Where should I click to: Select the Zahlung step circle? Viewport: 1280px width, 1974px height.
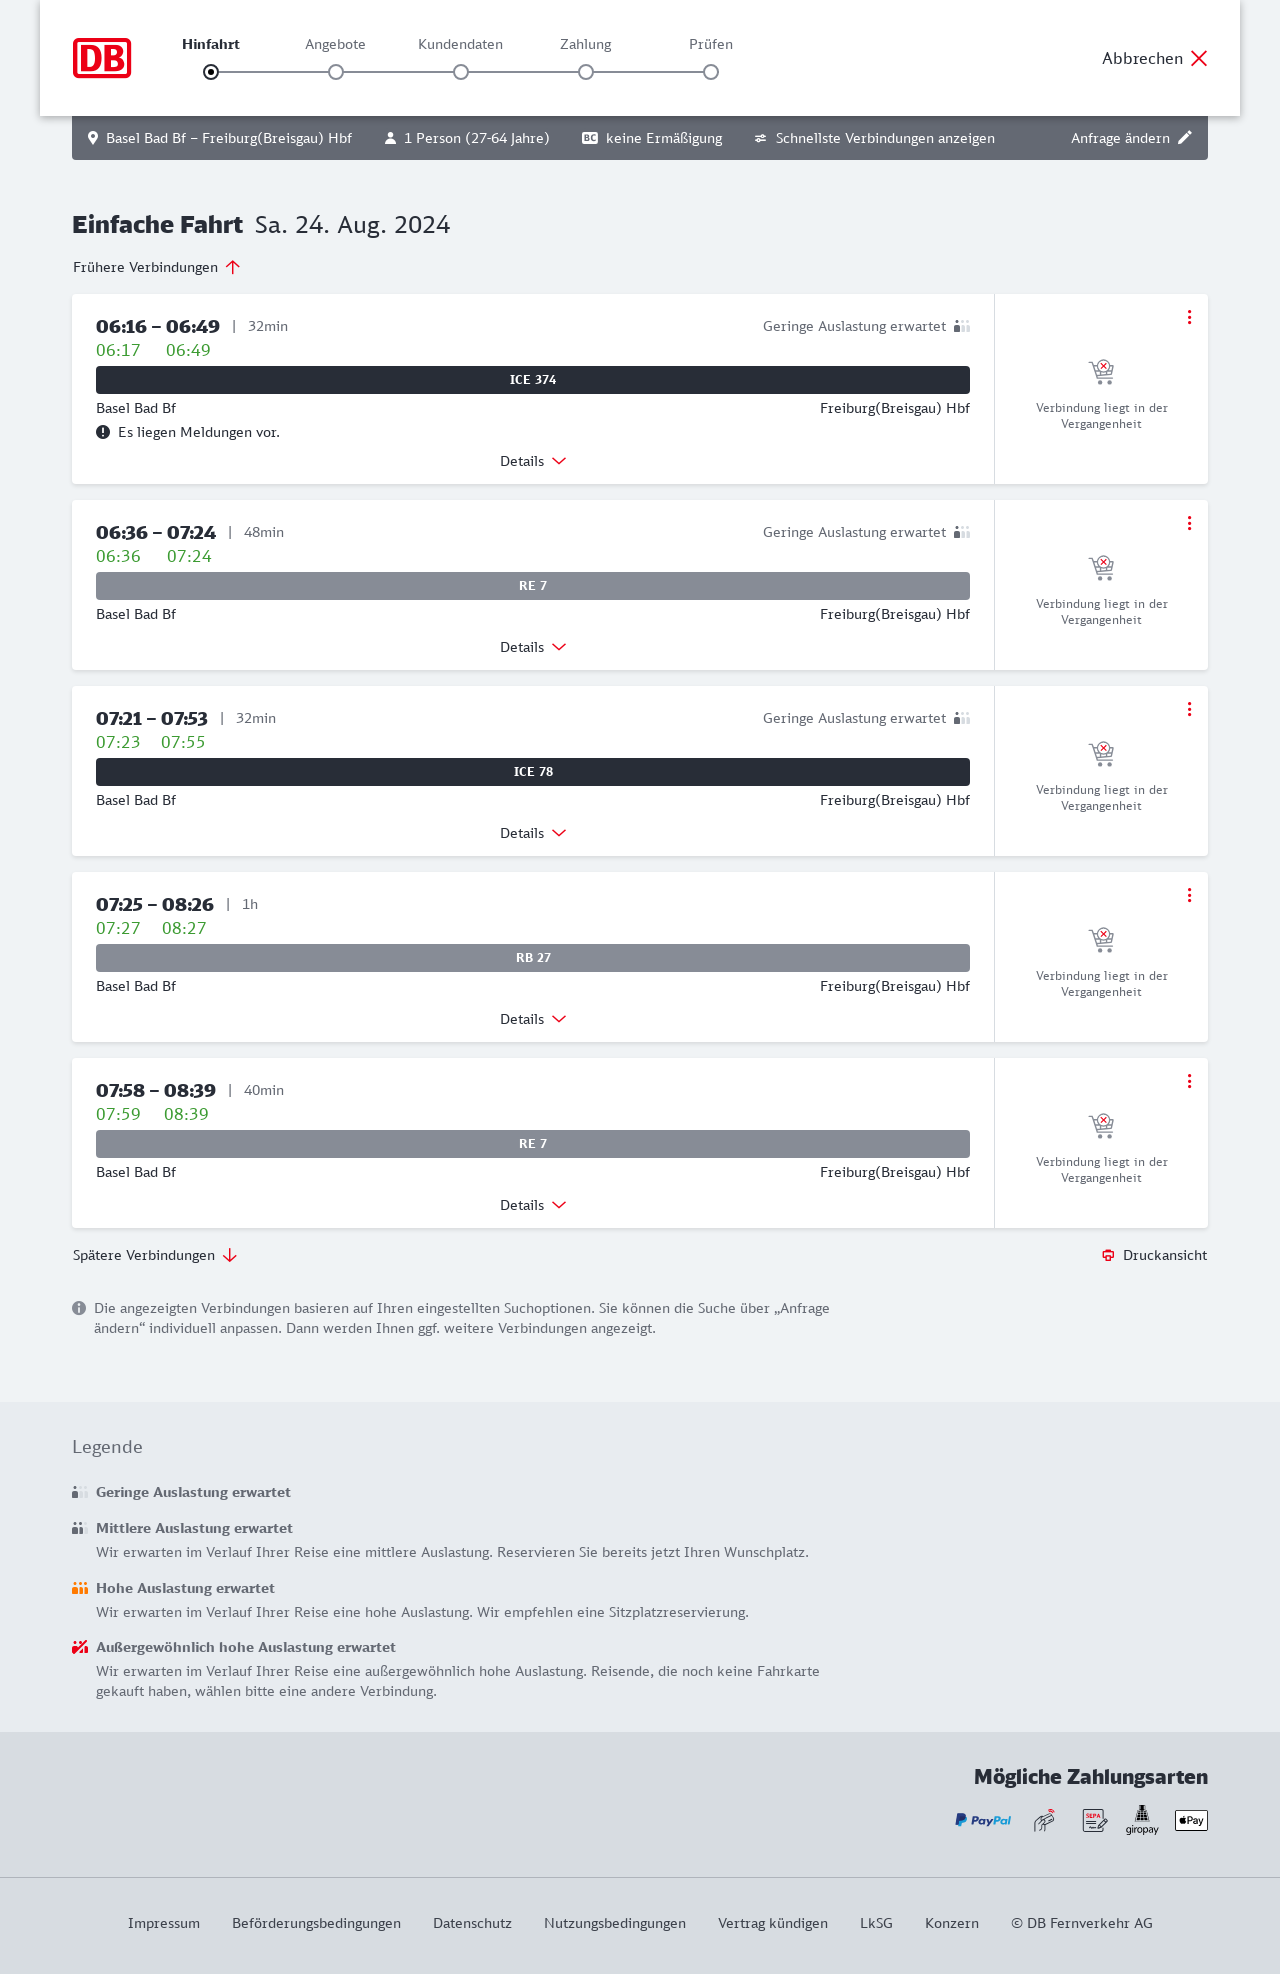point(586,72)
